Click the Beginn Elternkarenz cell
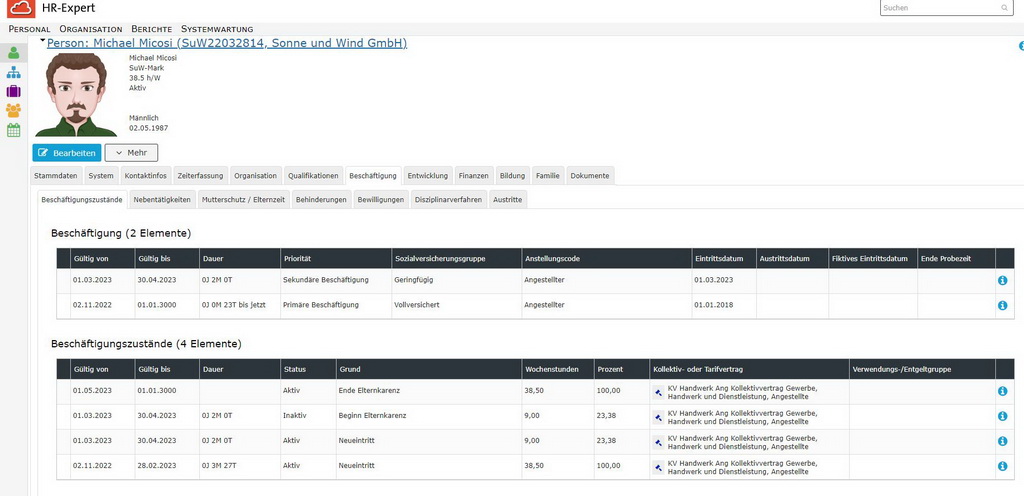The image size is (1024, 496). 429,416
